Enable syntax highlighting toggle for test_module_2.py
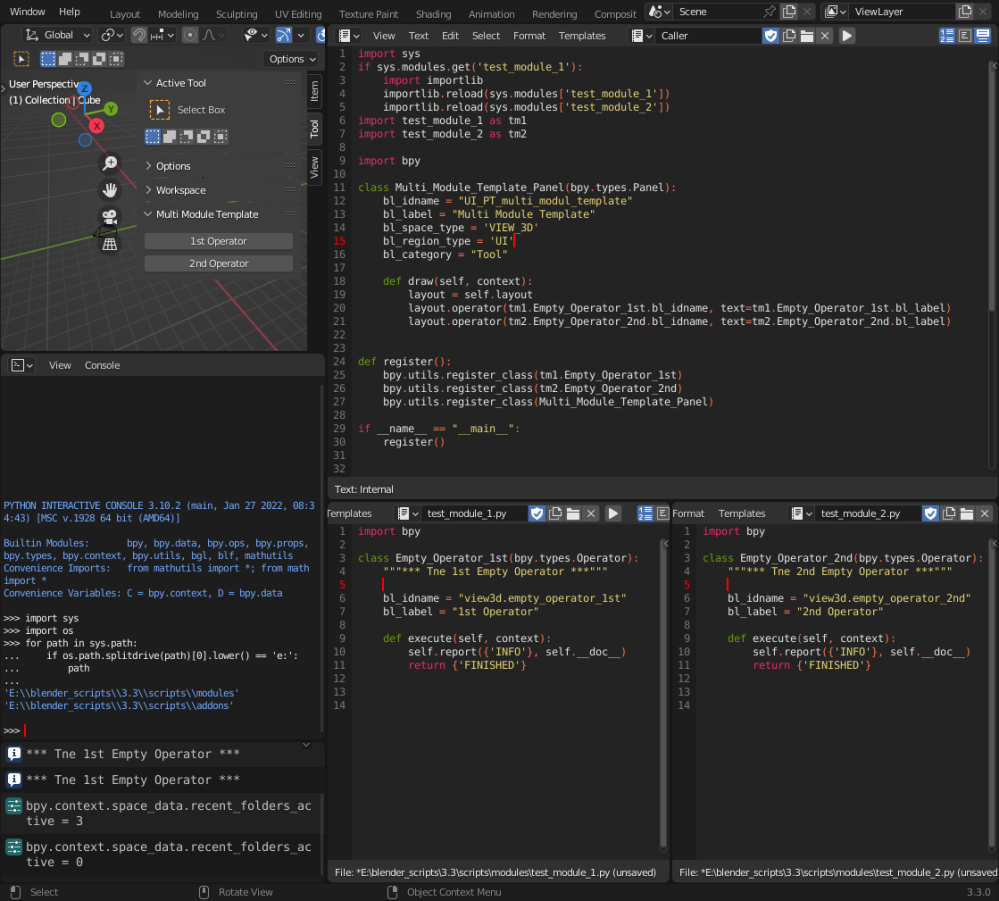Viewport: 999px width, 901px height. pos(931,513)
